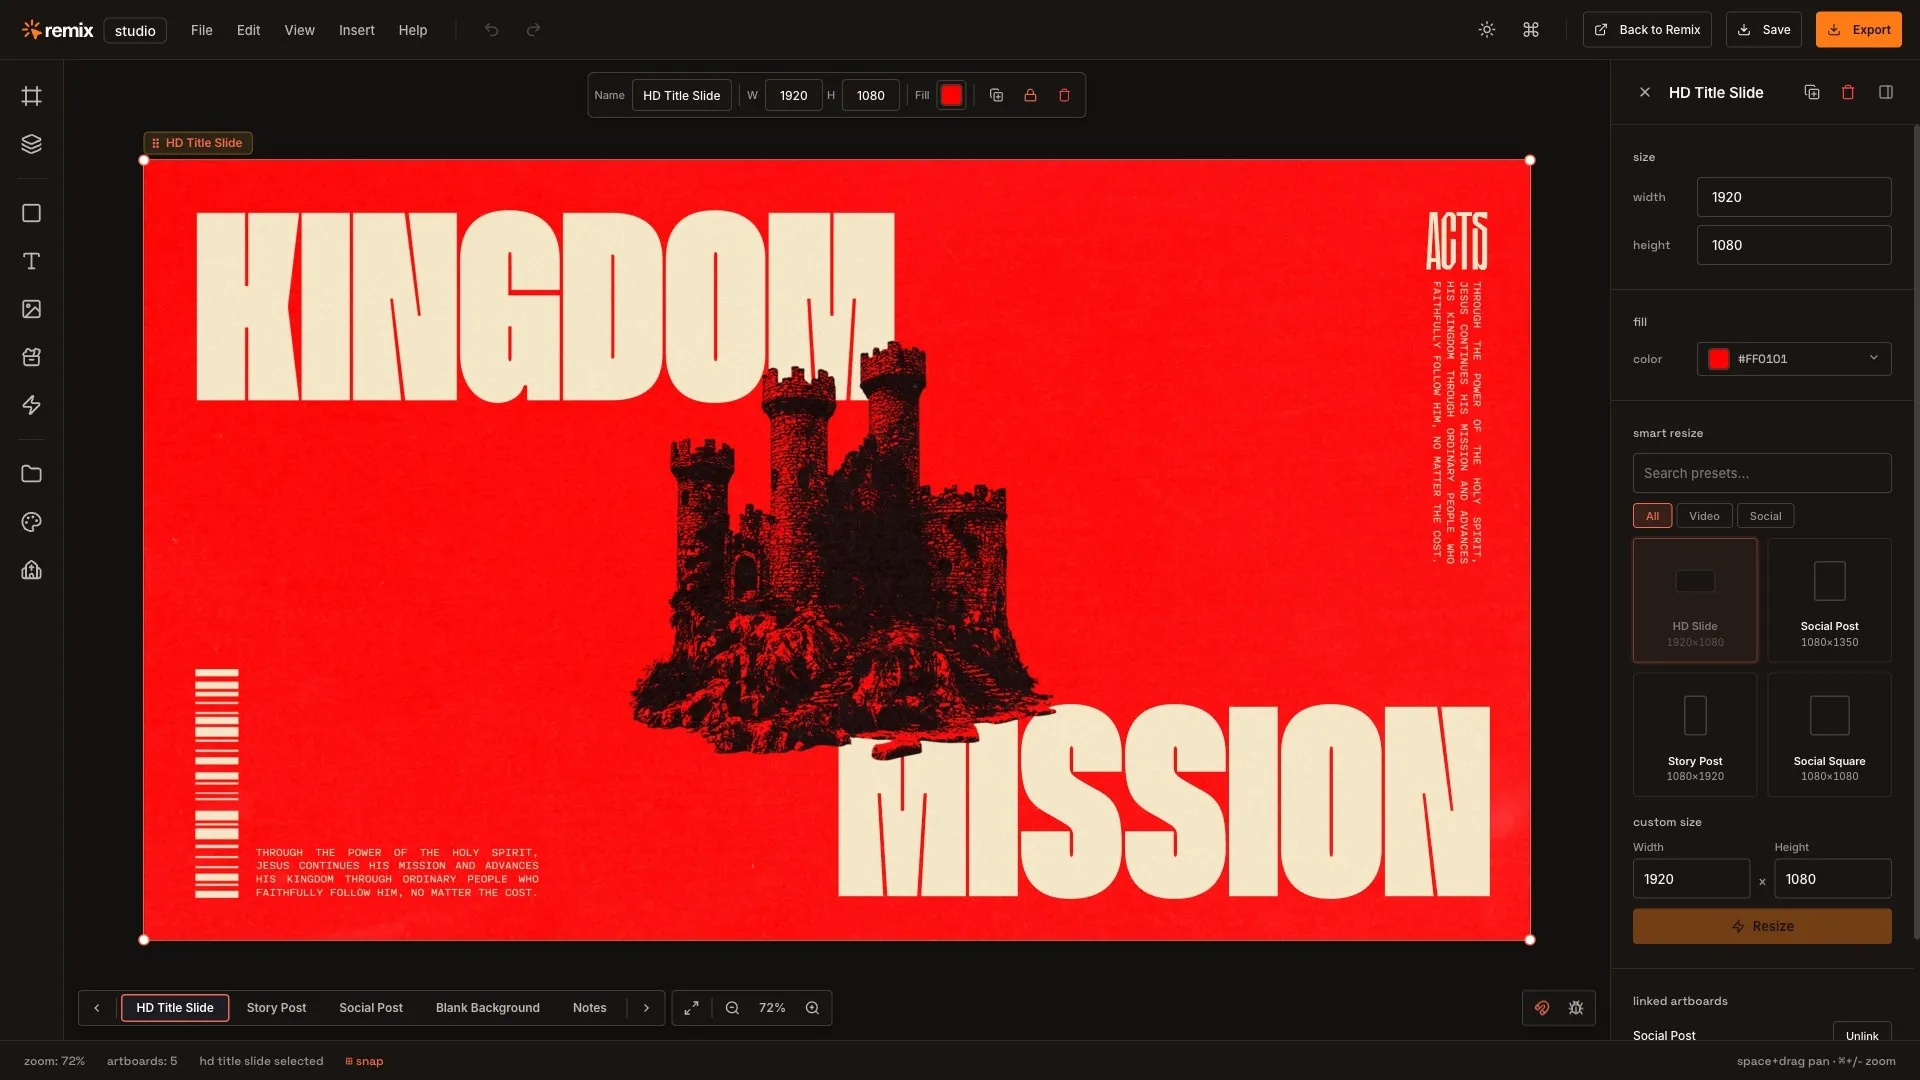Unlink the Social Post linked artboard
1920x1080 pixels.
tap(1862, 1035)
